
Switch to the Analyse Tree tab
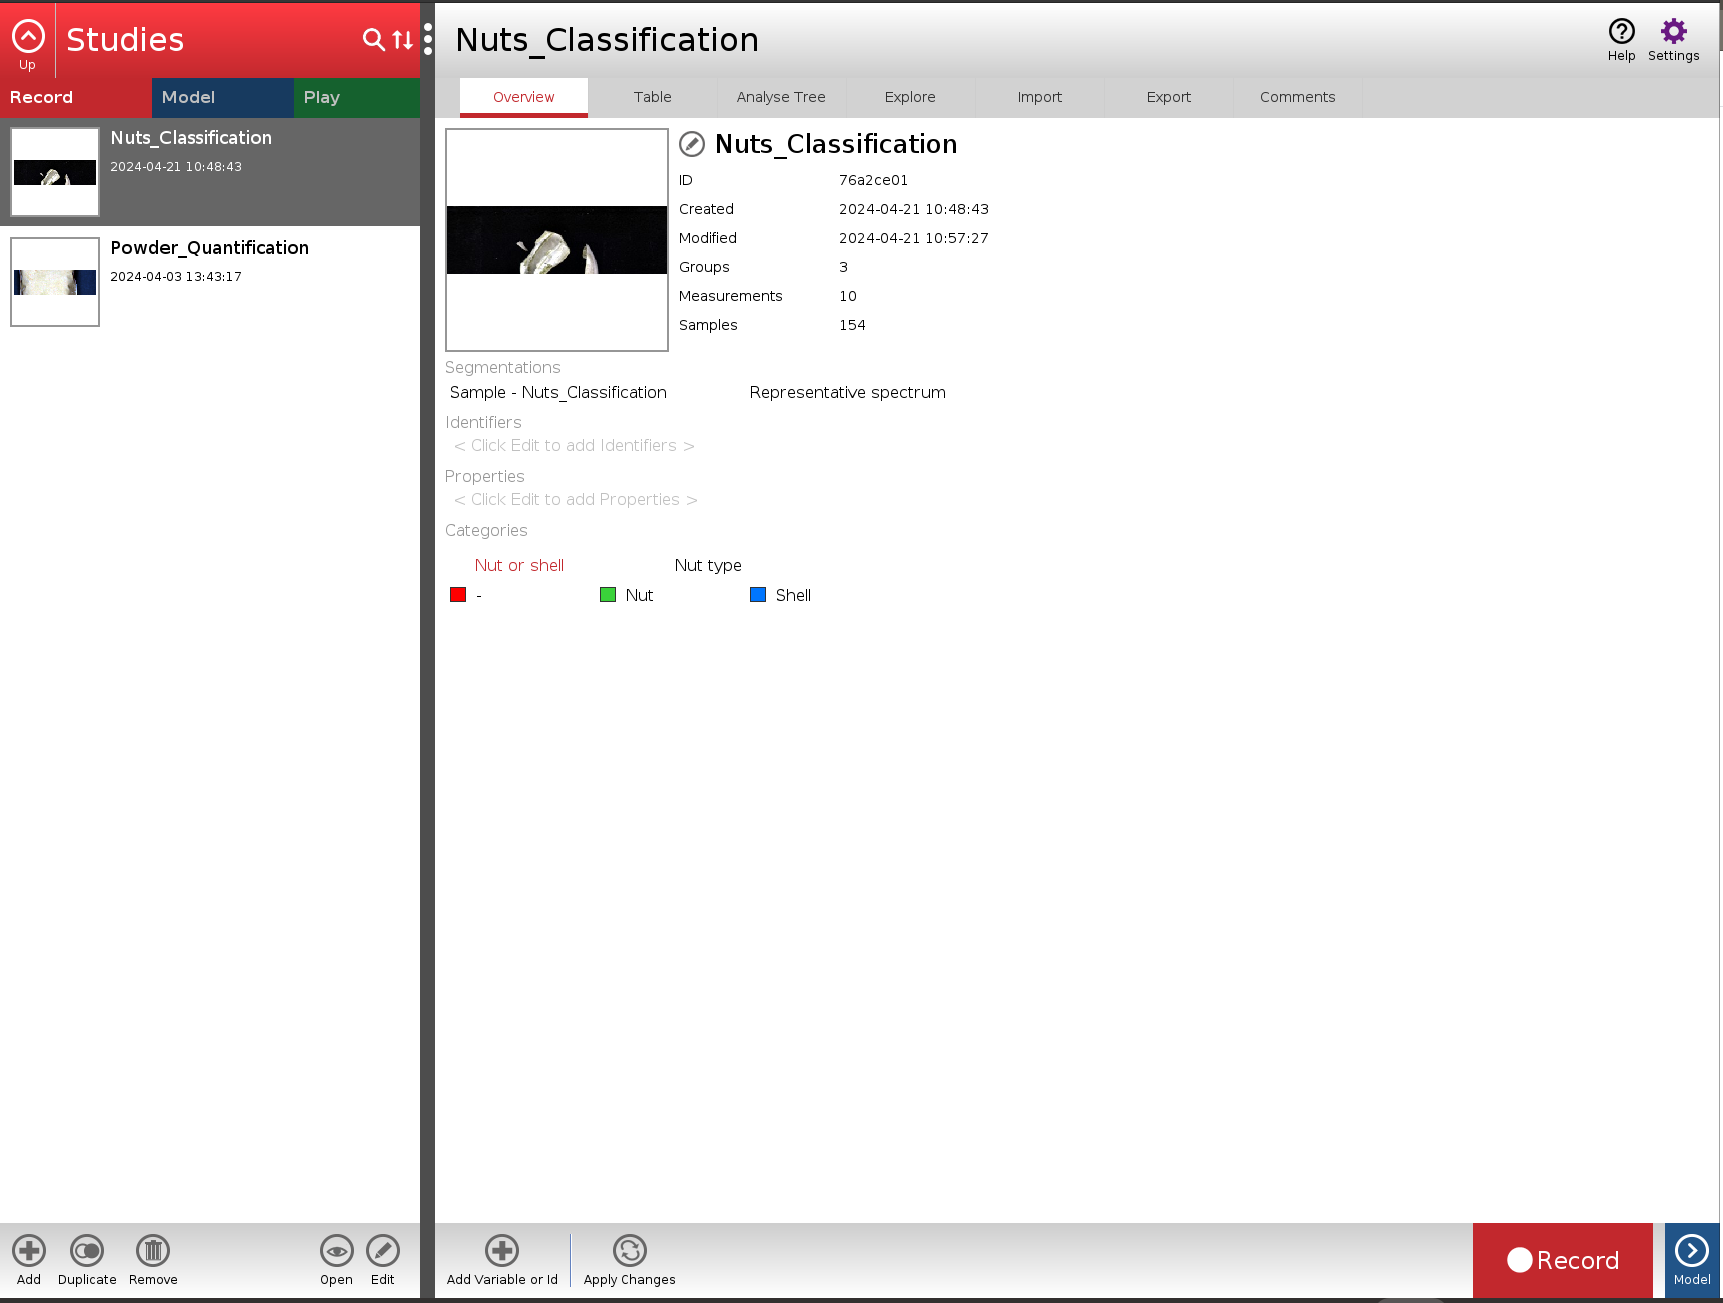[781, 97]
